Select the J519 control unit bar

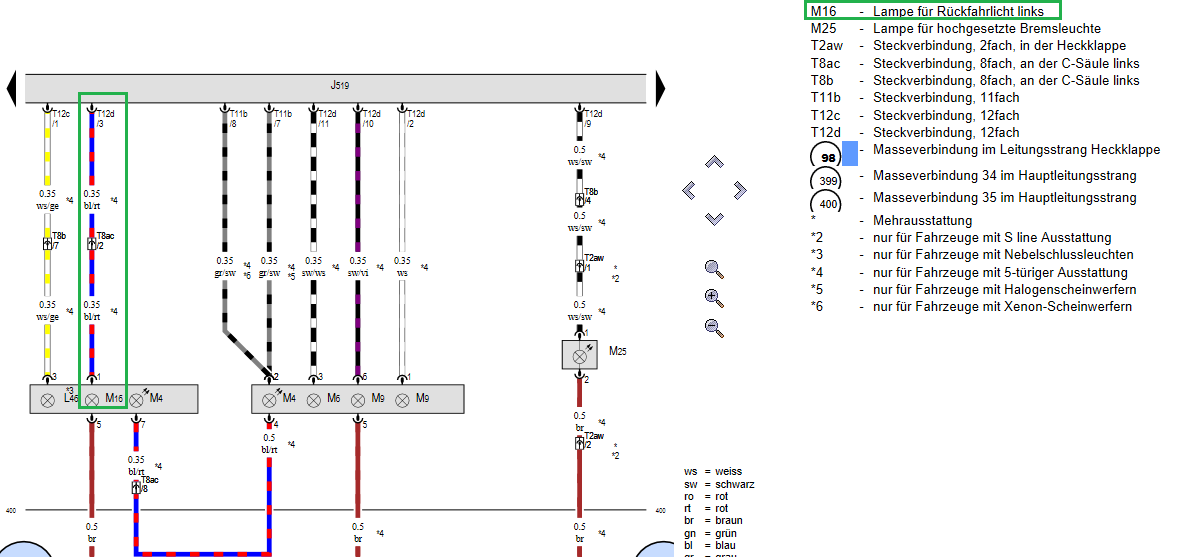pos(335,88)
